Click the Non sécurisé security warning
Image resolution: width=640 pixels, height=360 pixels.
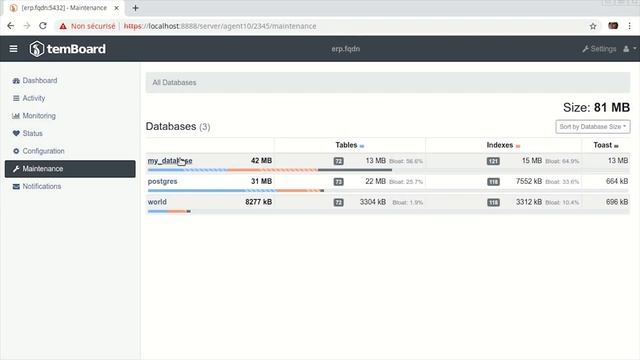(87, 26)
